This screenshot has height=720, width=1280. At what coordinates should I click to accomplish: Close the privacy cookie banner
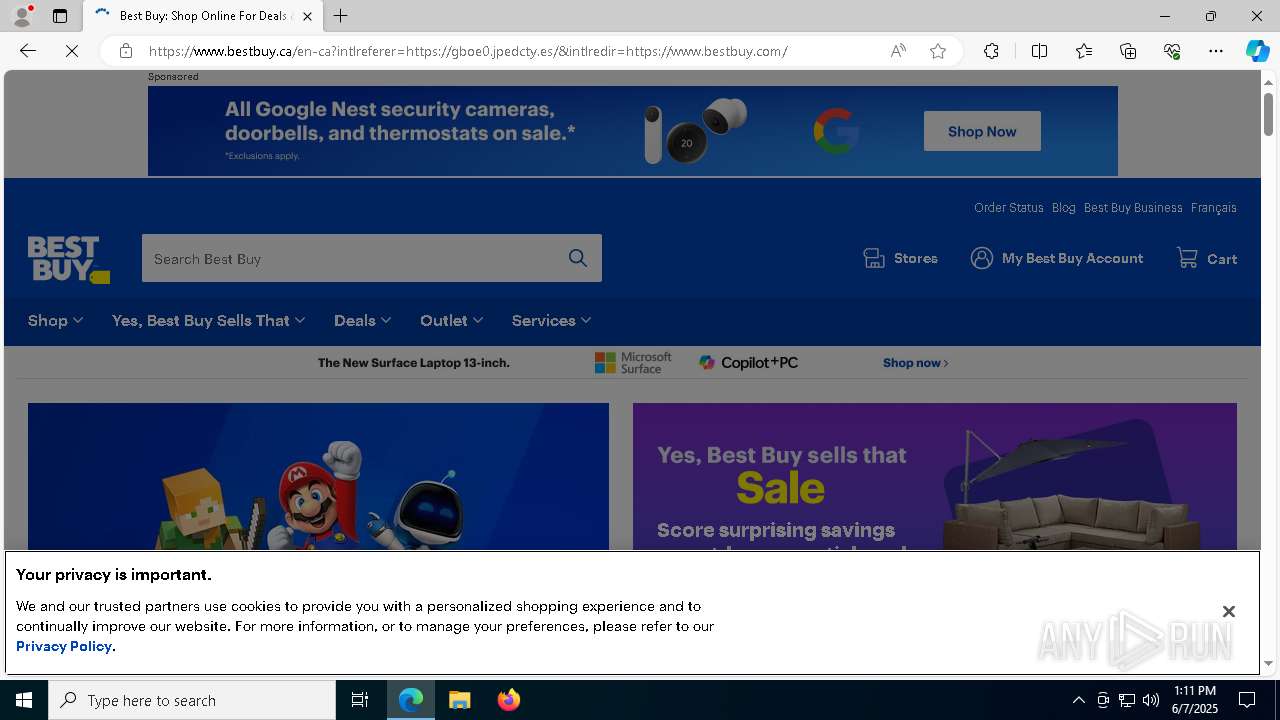(1229, 611)
